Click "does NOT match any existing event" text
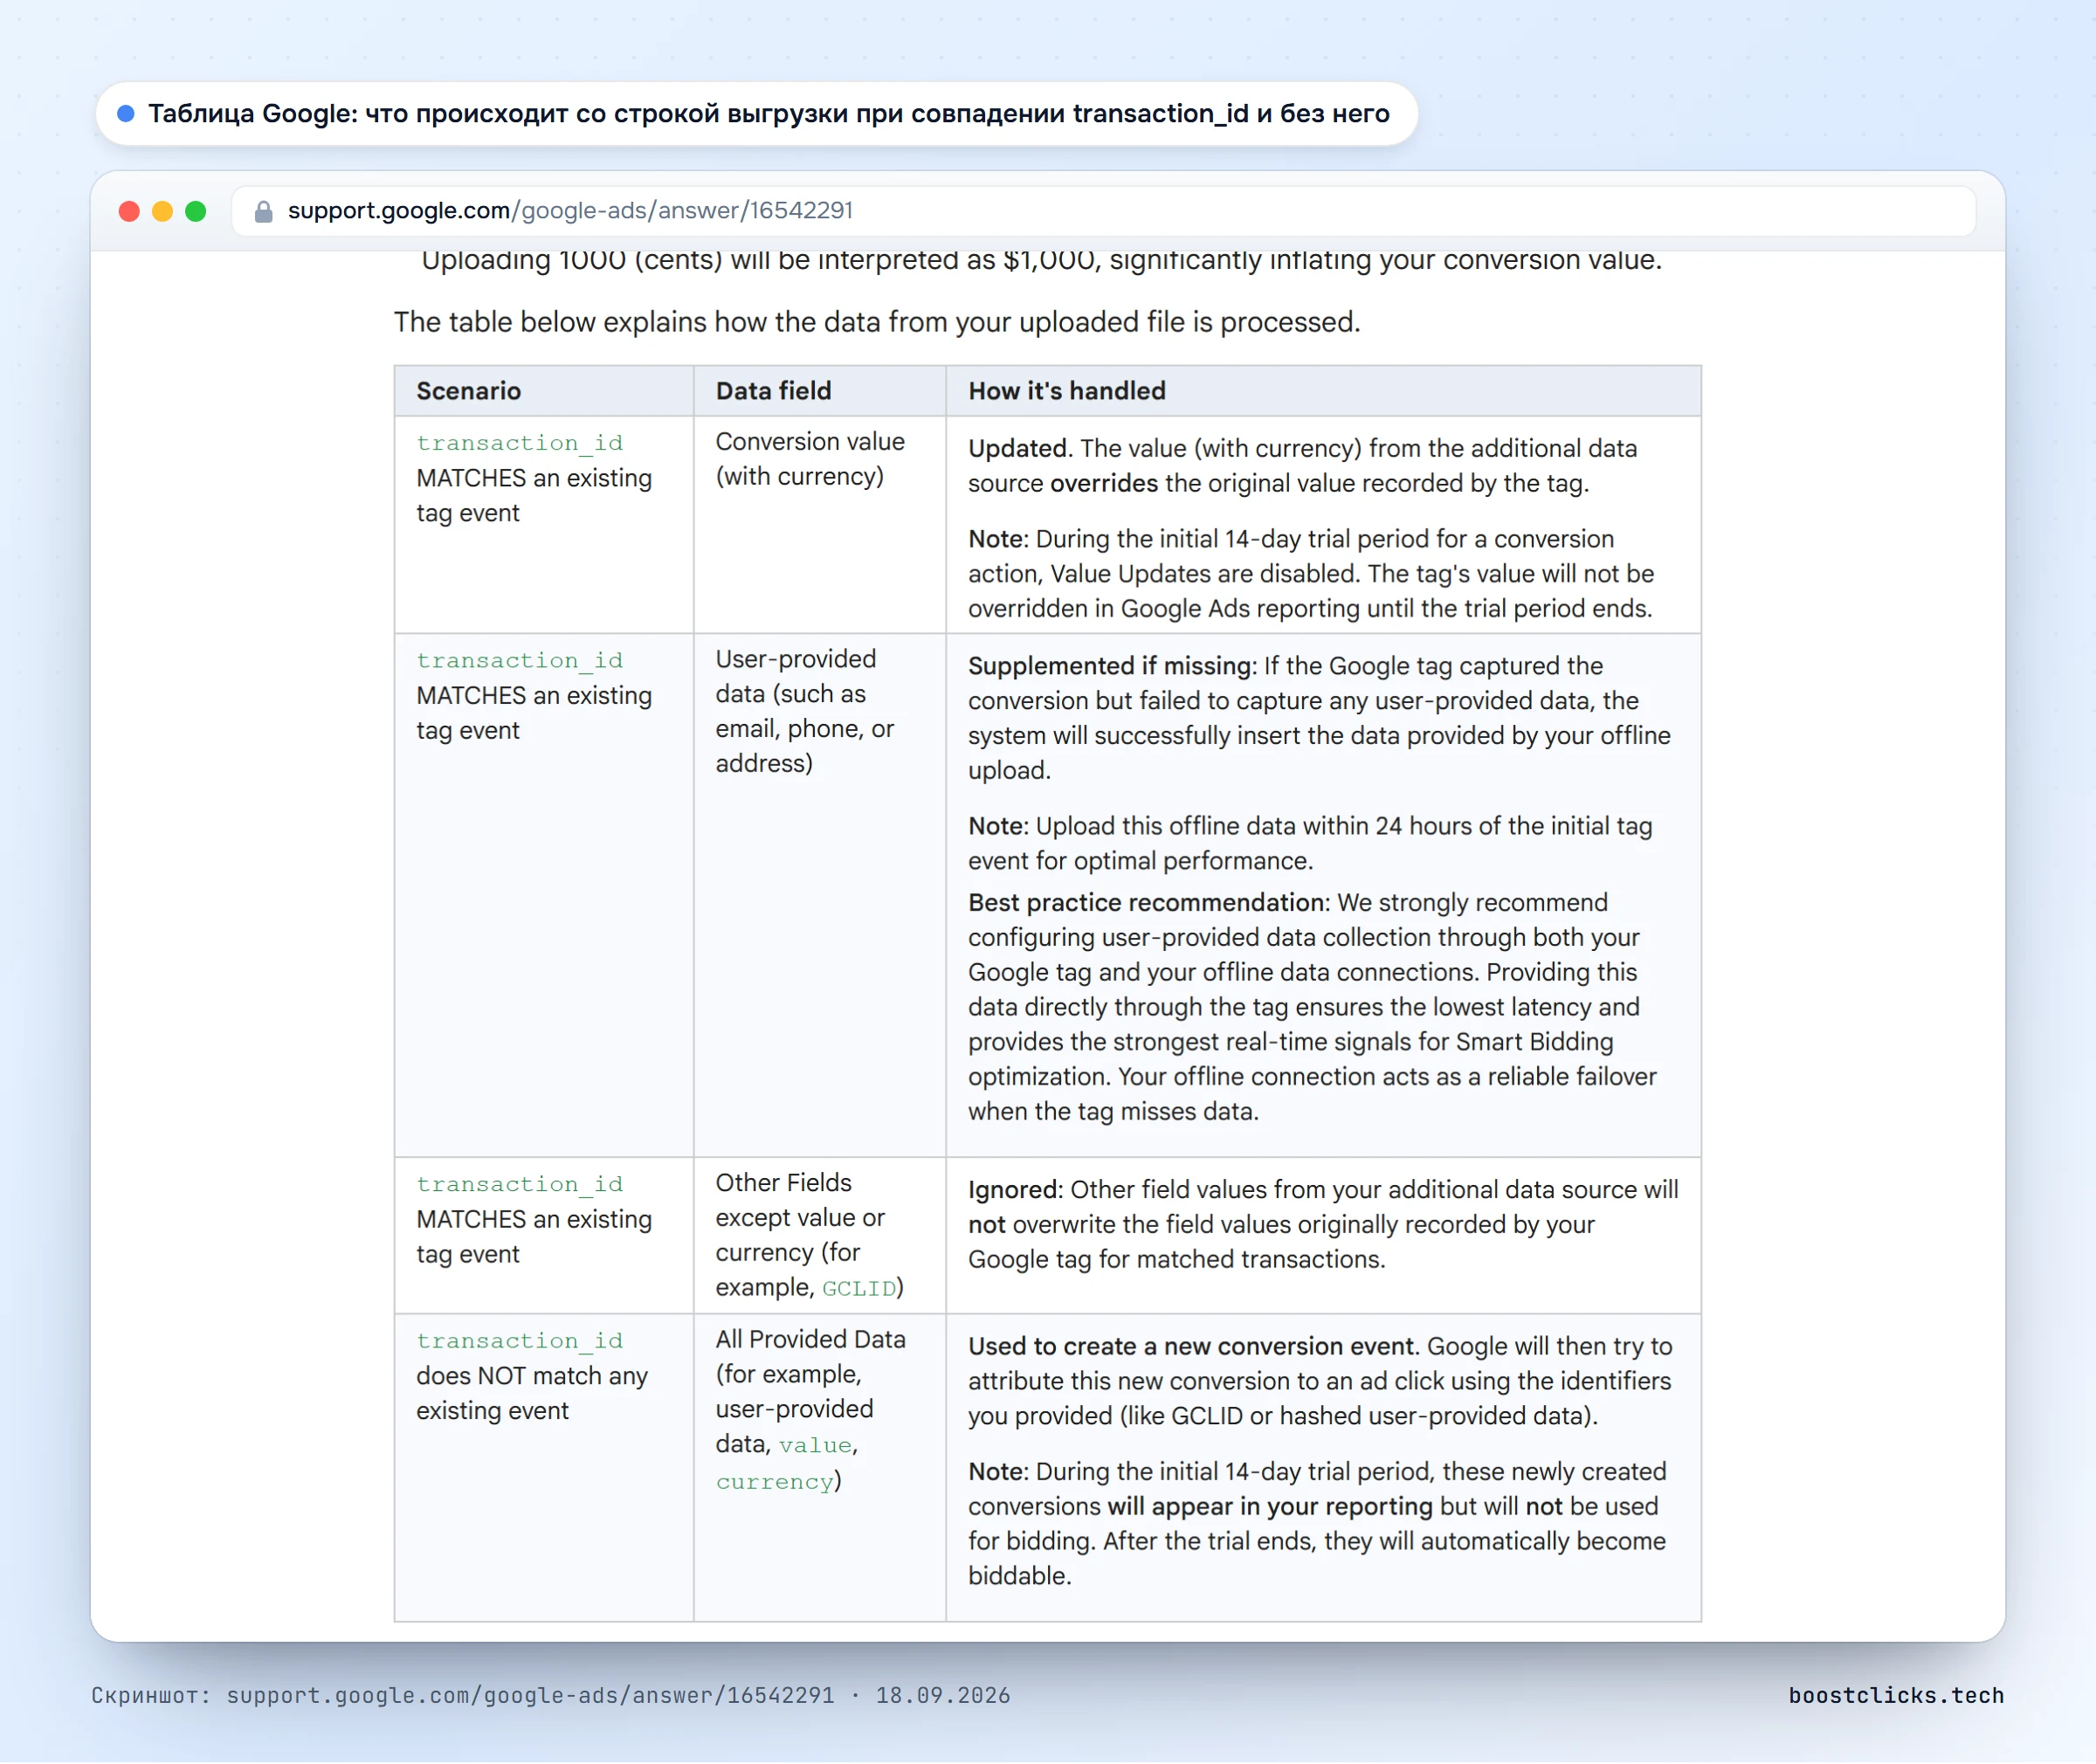Screen dimensions: 2096x1764 pos(532,1393)
